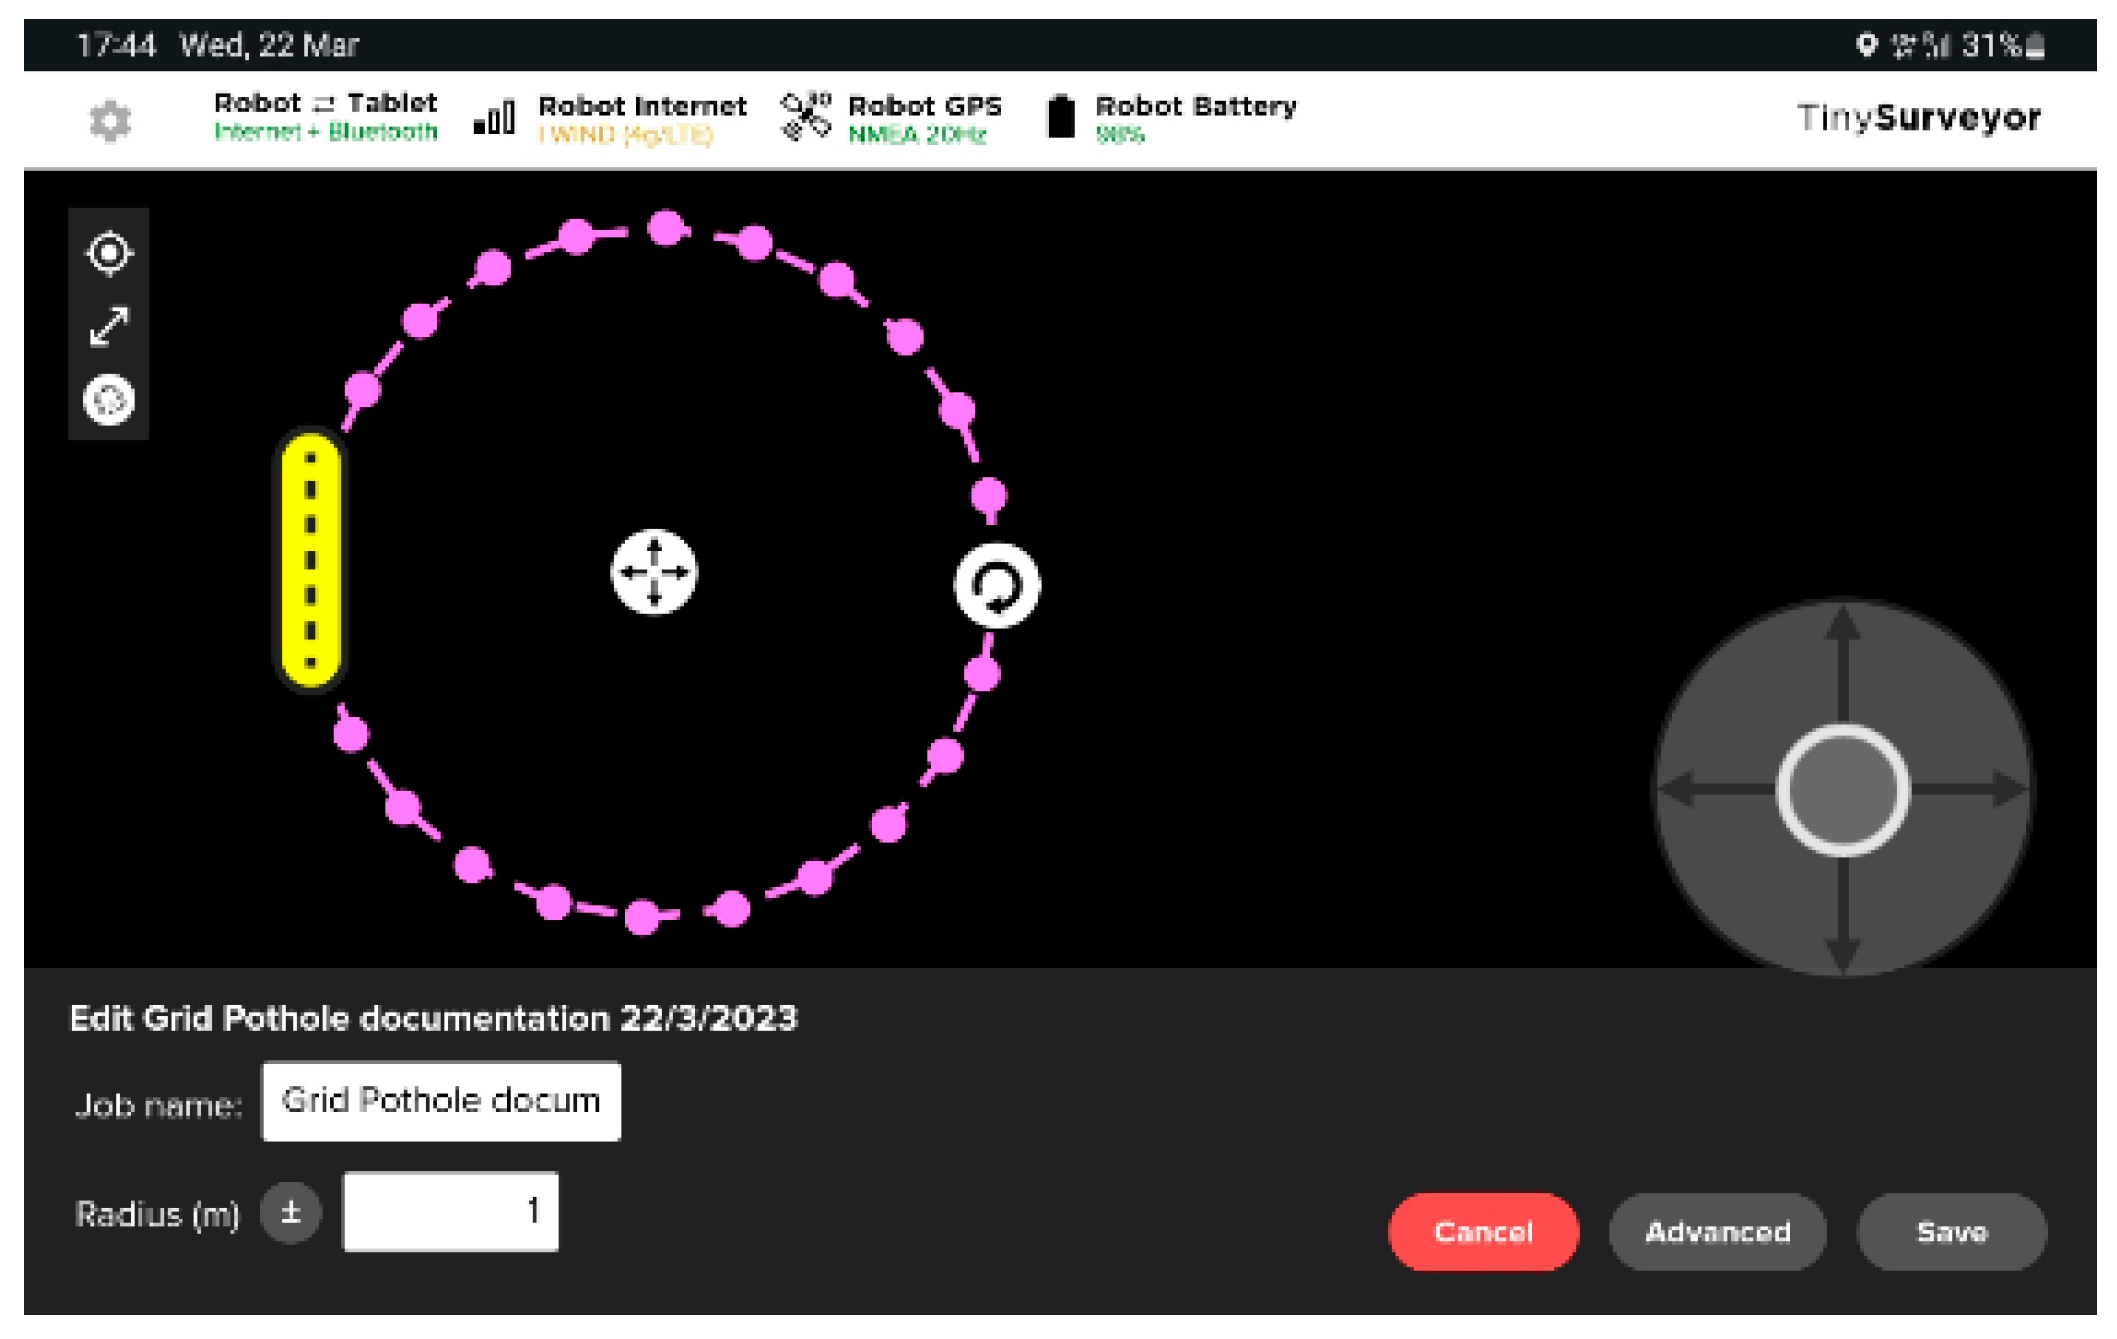Open the settings gear icon
2117x1339 pixels.
tap(110, 121)
